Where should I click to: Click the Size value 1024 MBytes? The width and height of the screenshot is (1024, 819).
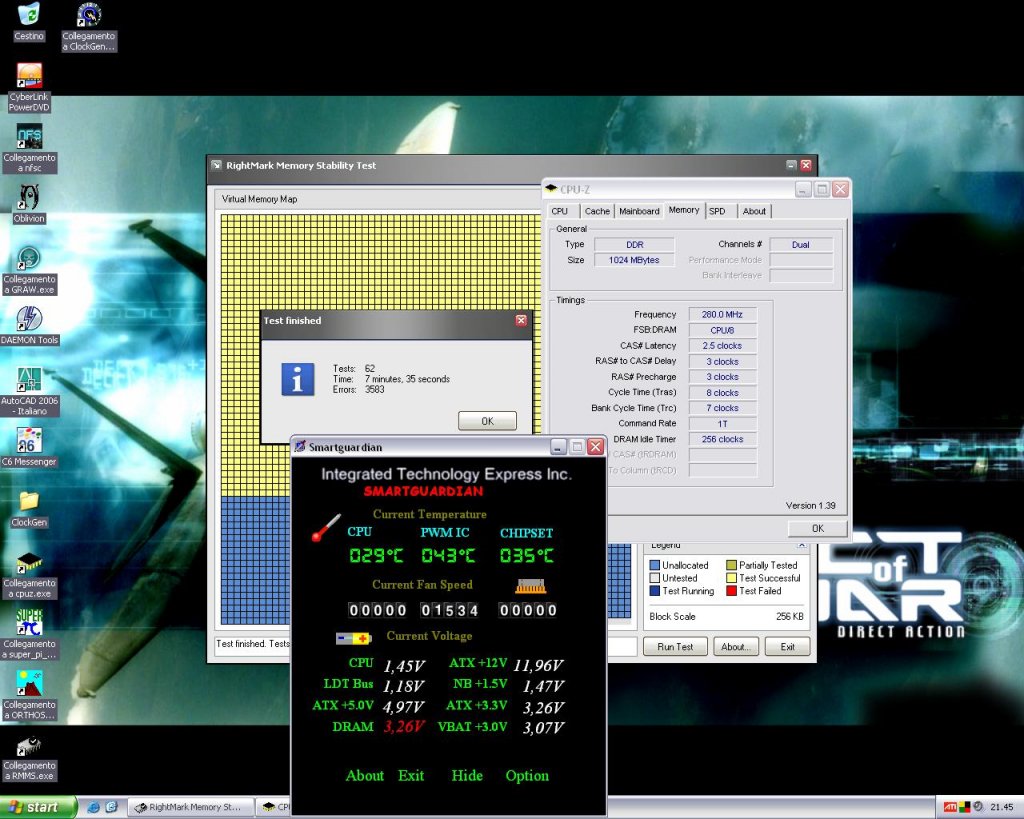coord(633,260)
